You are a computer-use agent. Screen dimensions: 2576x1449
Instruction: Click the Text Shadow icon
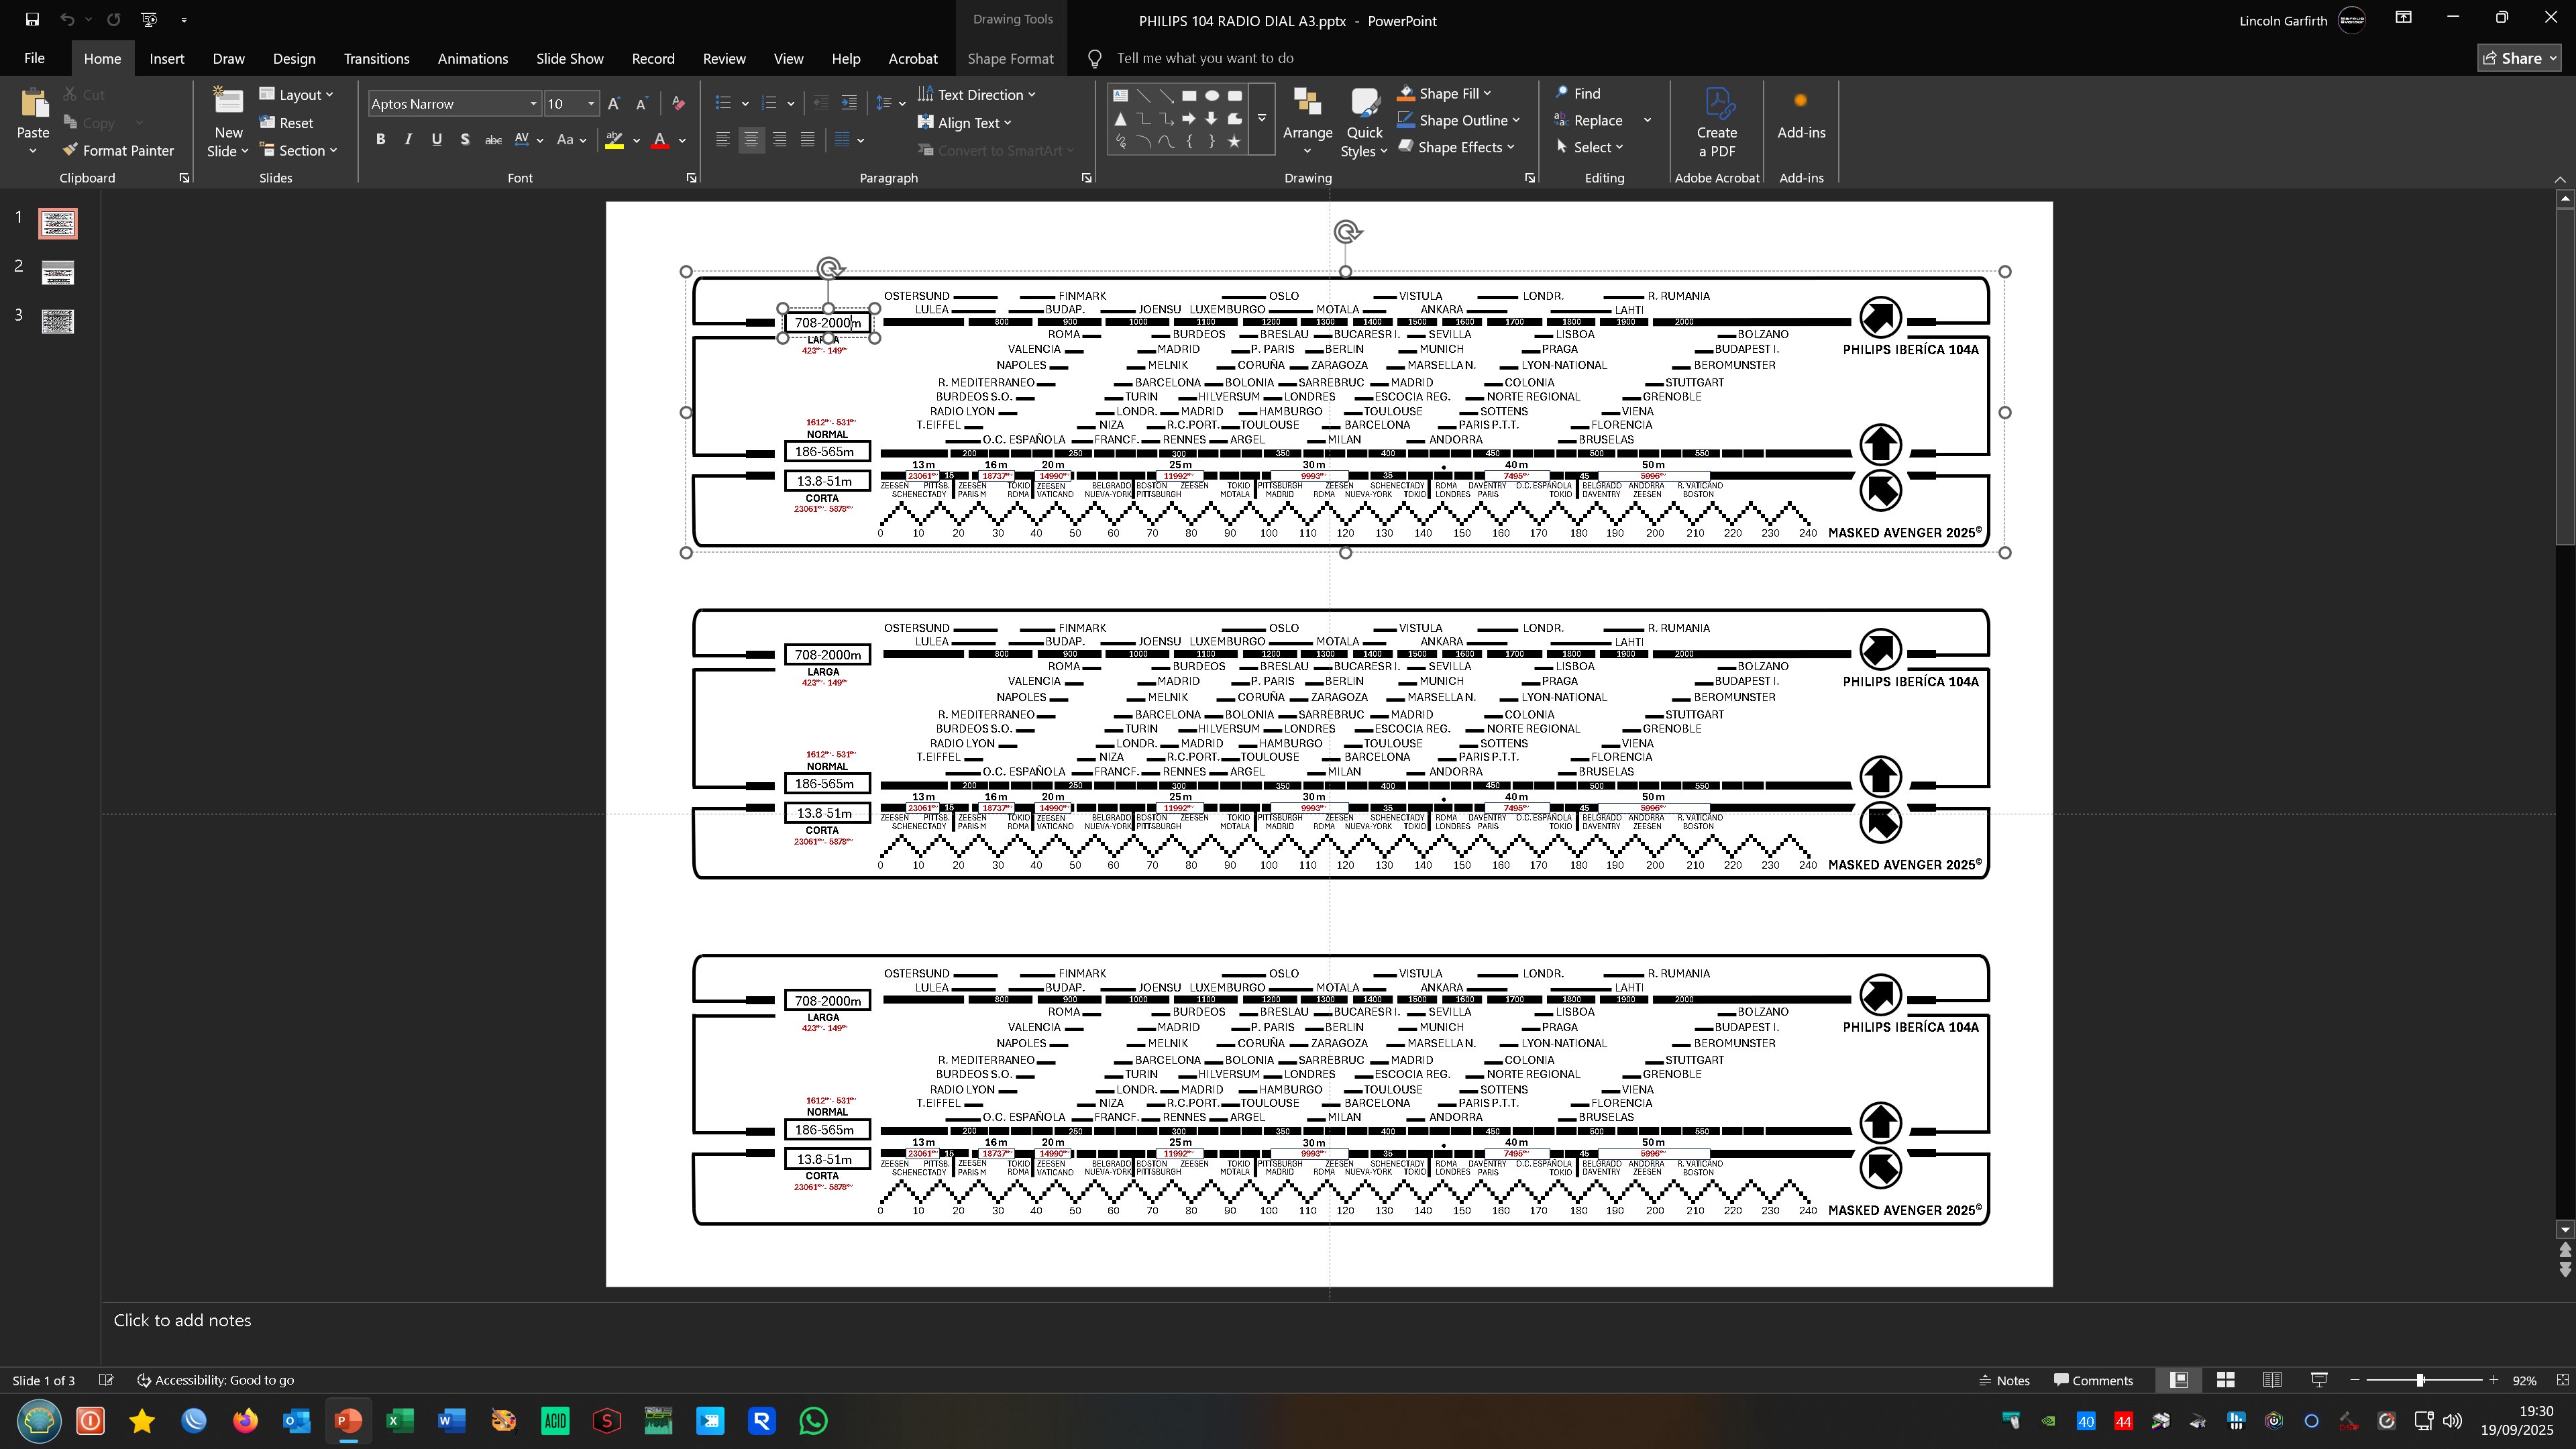[465, 140]
